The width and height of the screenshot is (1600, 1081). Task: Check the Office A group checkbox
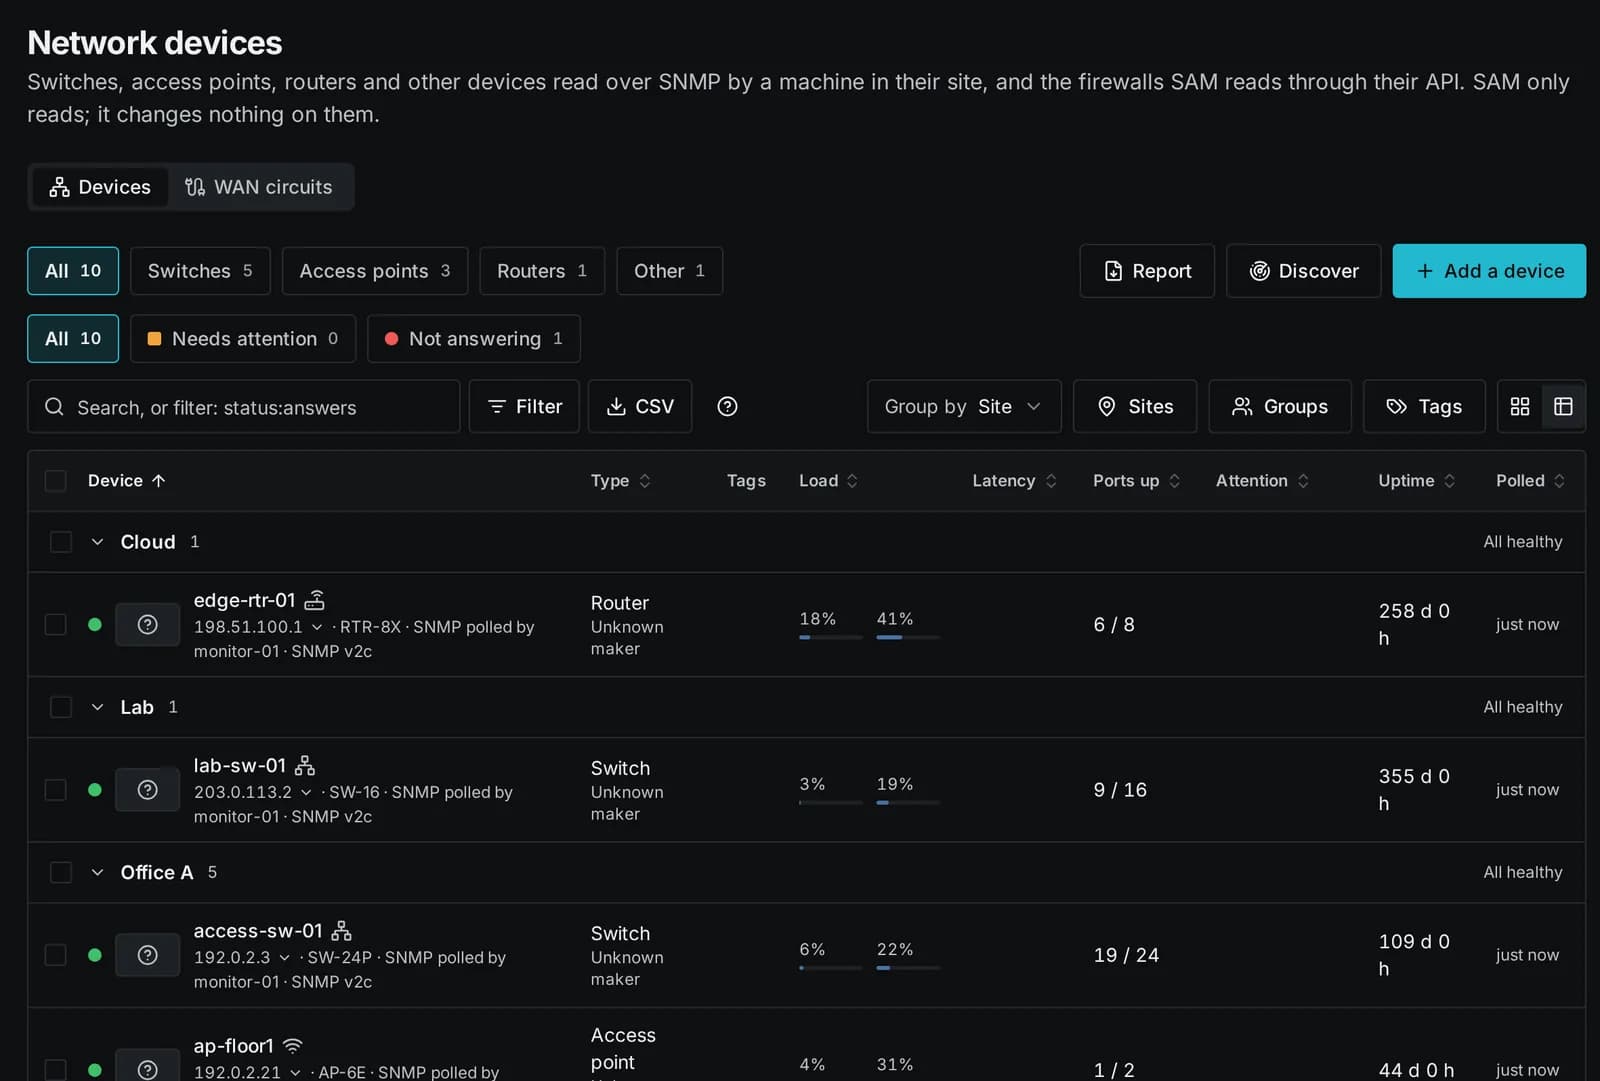click(x=61, y=872)
